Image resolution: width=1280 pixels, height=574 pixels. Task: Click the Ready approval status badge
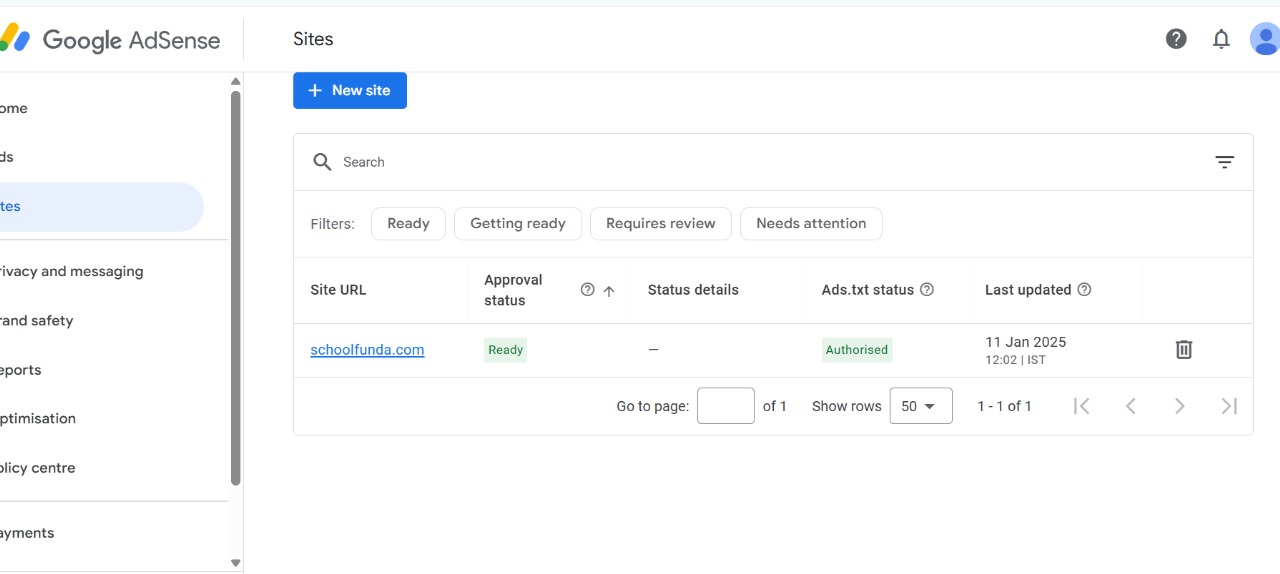click(505, 350)
